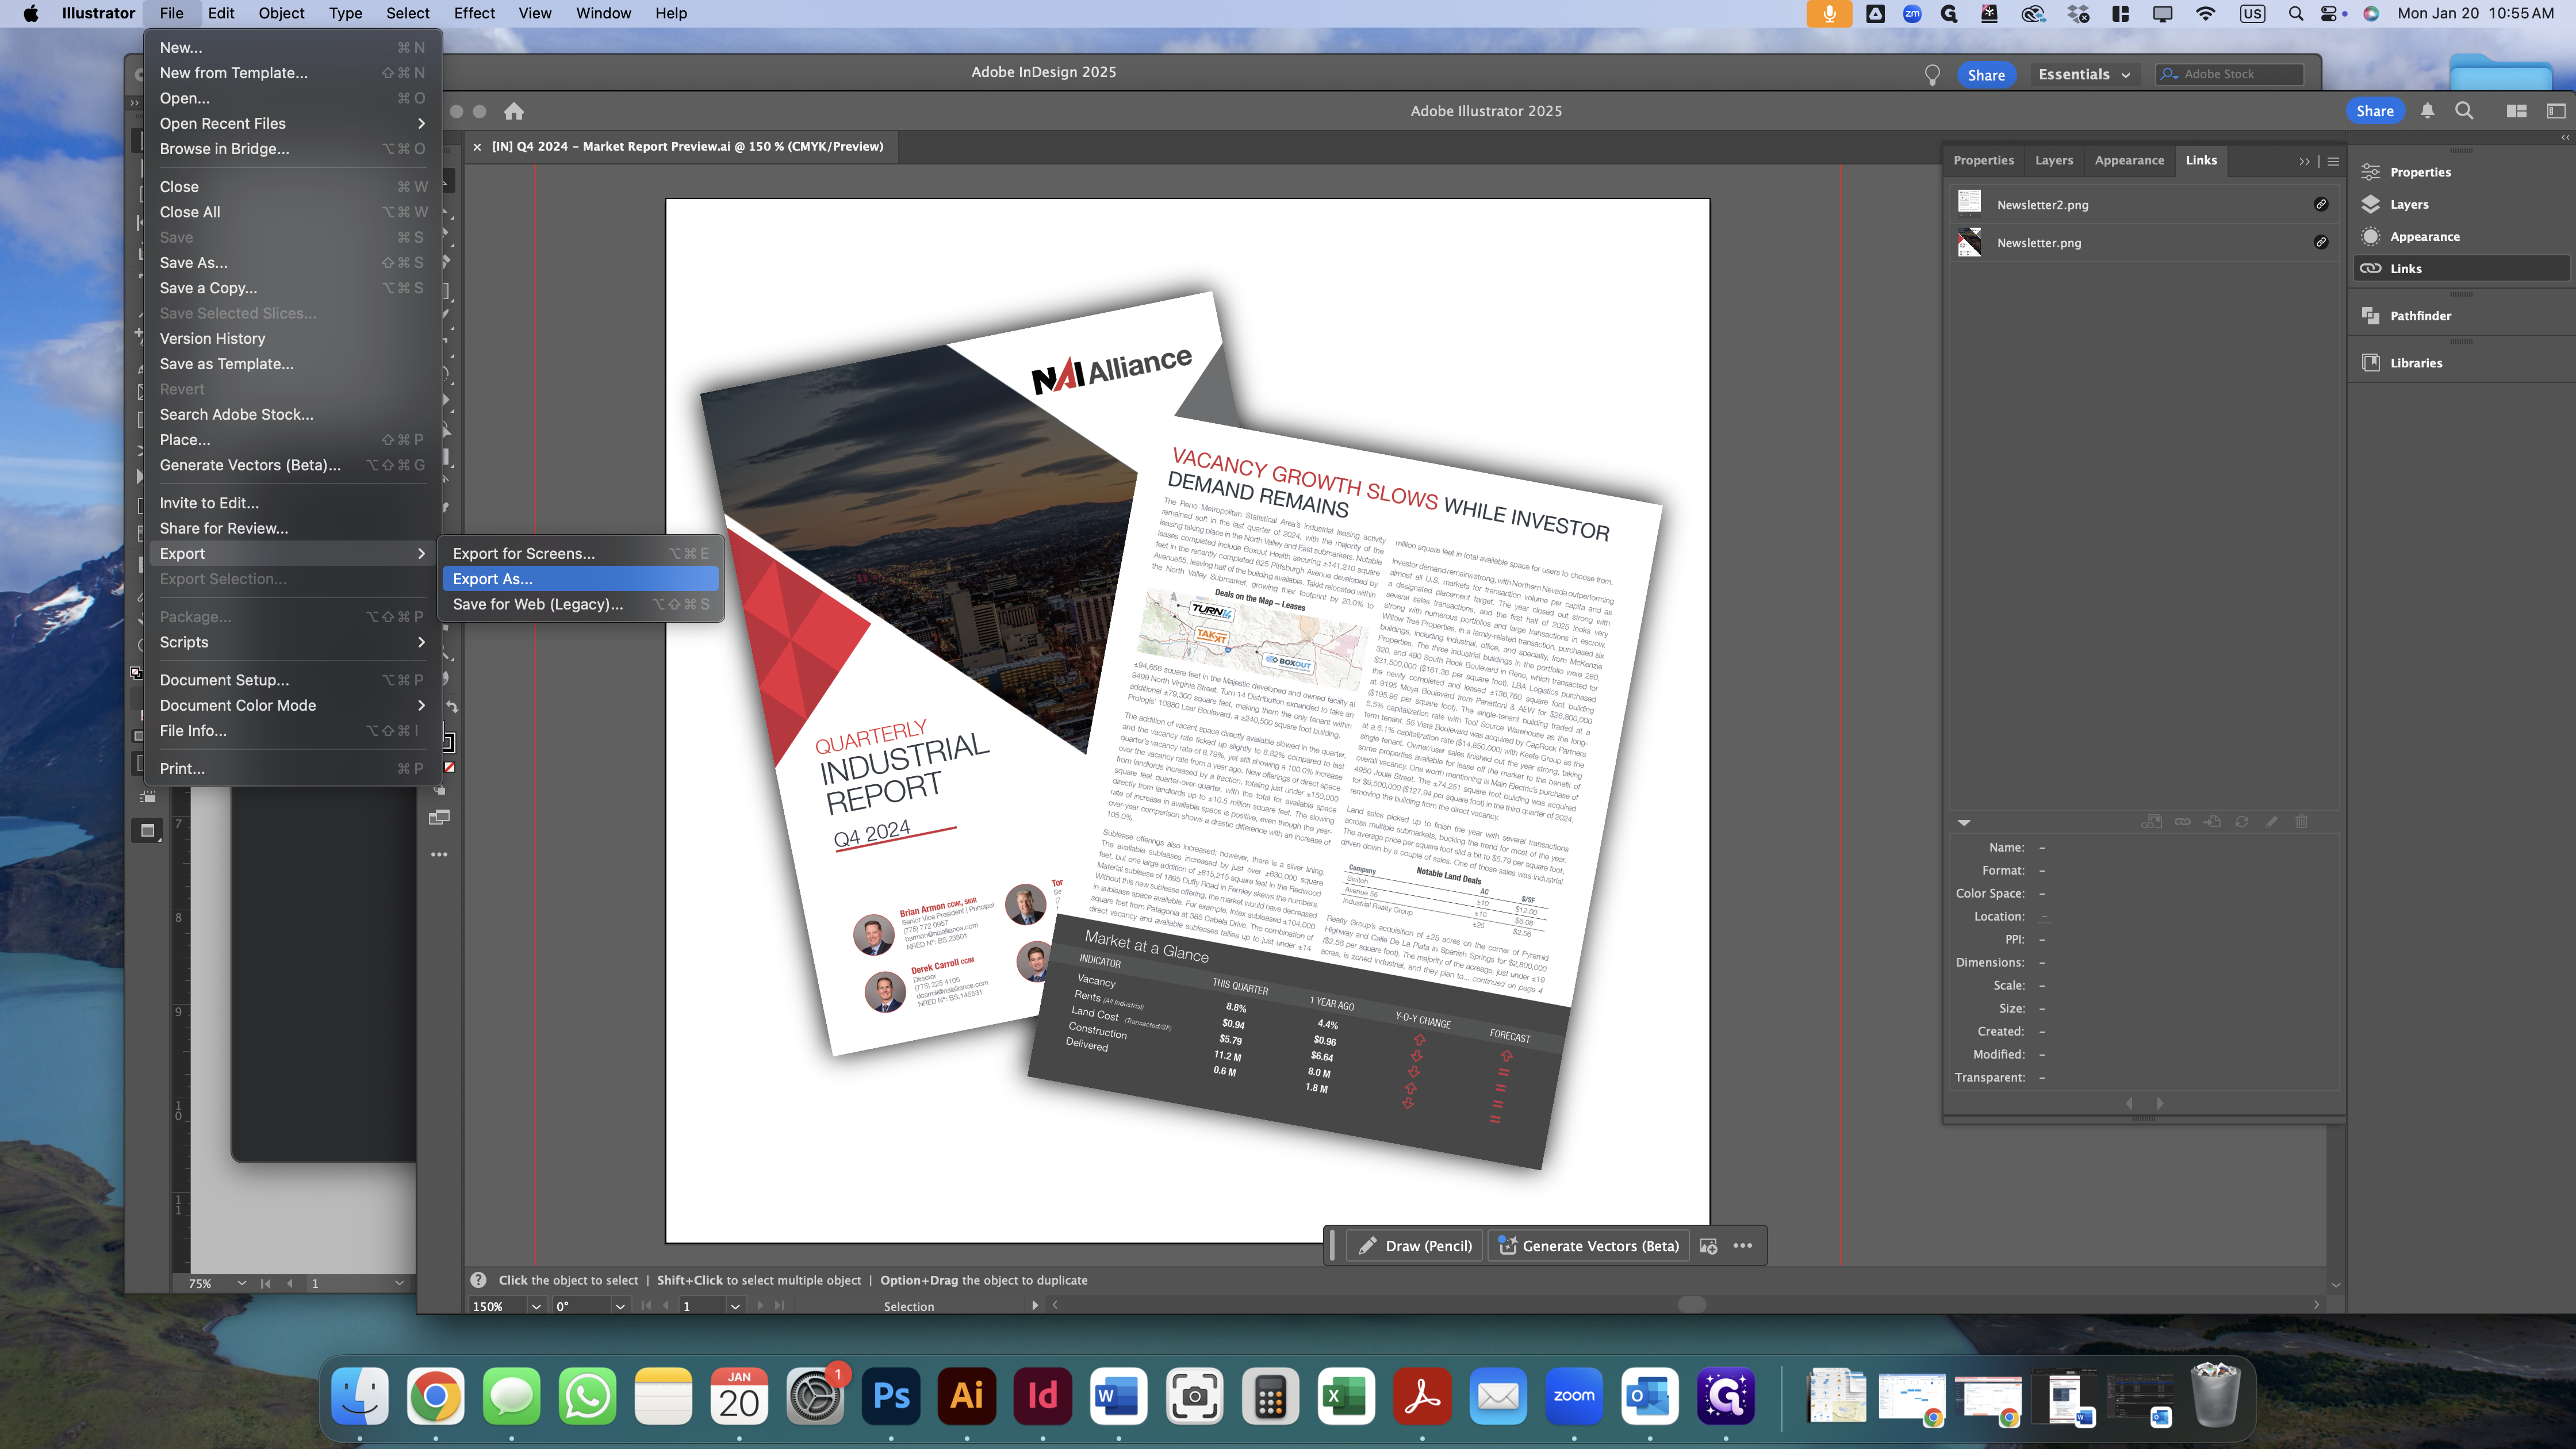Image resolution: width=2576 pixels, height=1449 pixels.
Task: Click the Draw (Pencil) button
Action: coord(1414,1246)
